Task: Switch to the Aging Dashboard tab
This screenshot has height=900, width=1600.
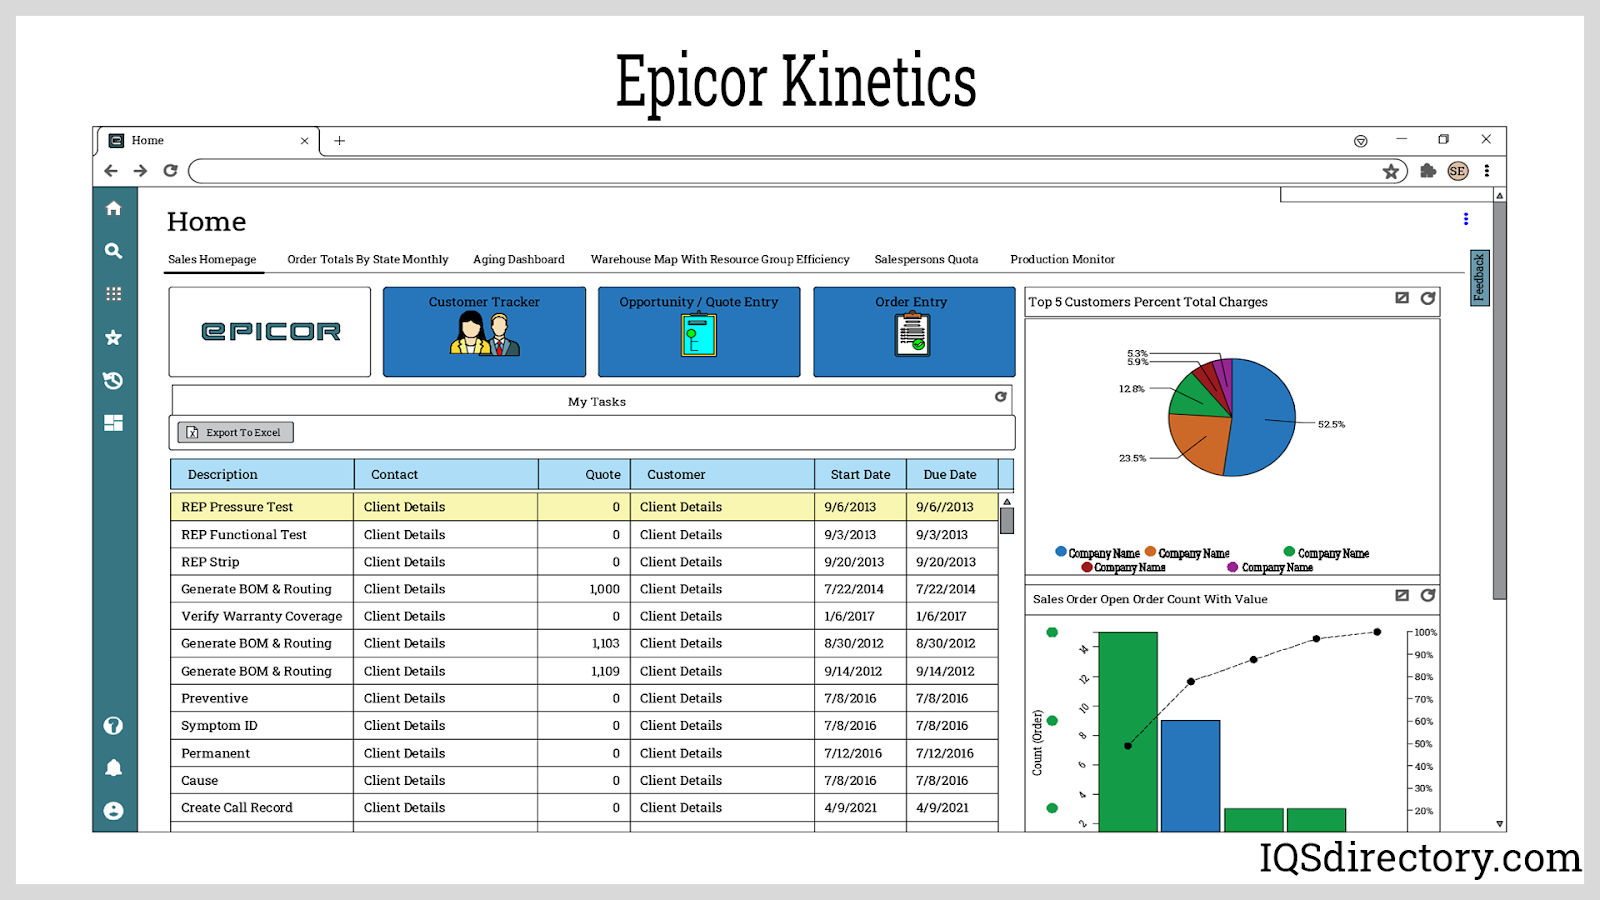Action: pyautogui.click(x=518, y=259)
